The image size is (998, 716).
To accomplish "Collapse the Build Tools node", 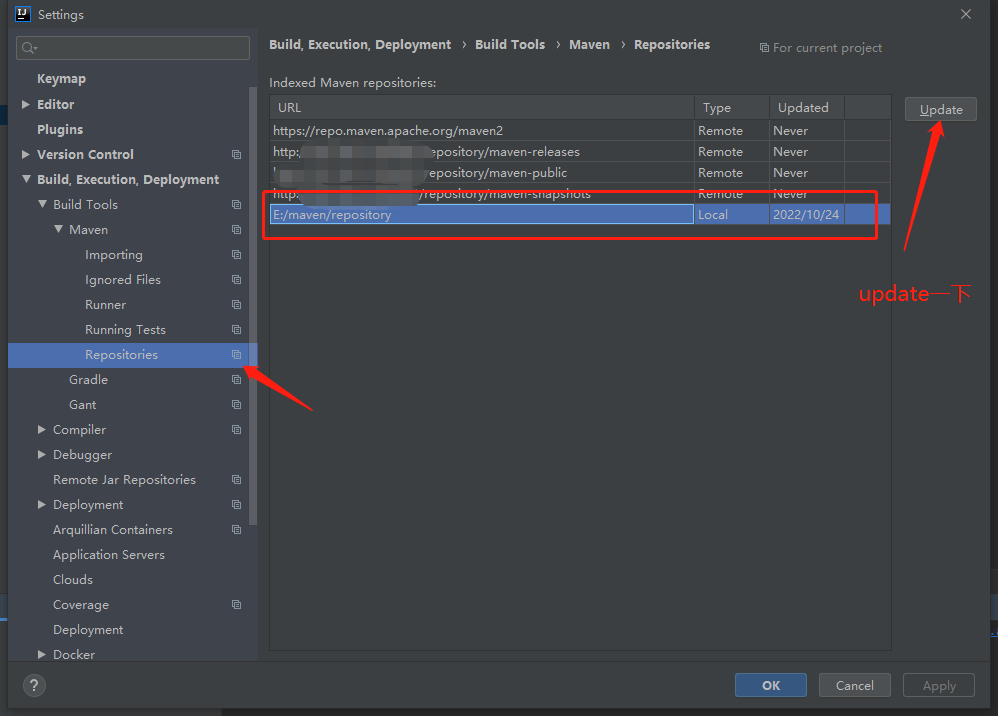I will 42,204.
